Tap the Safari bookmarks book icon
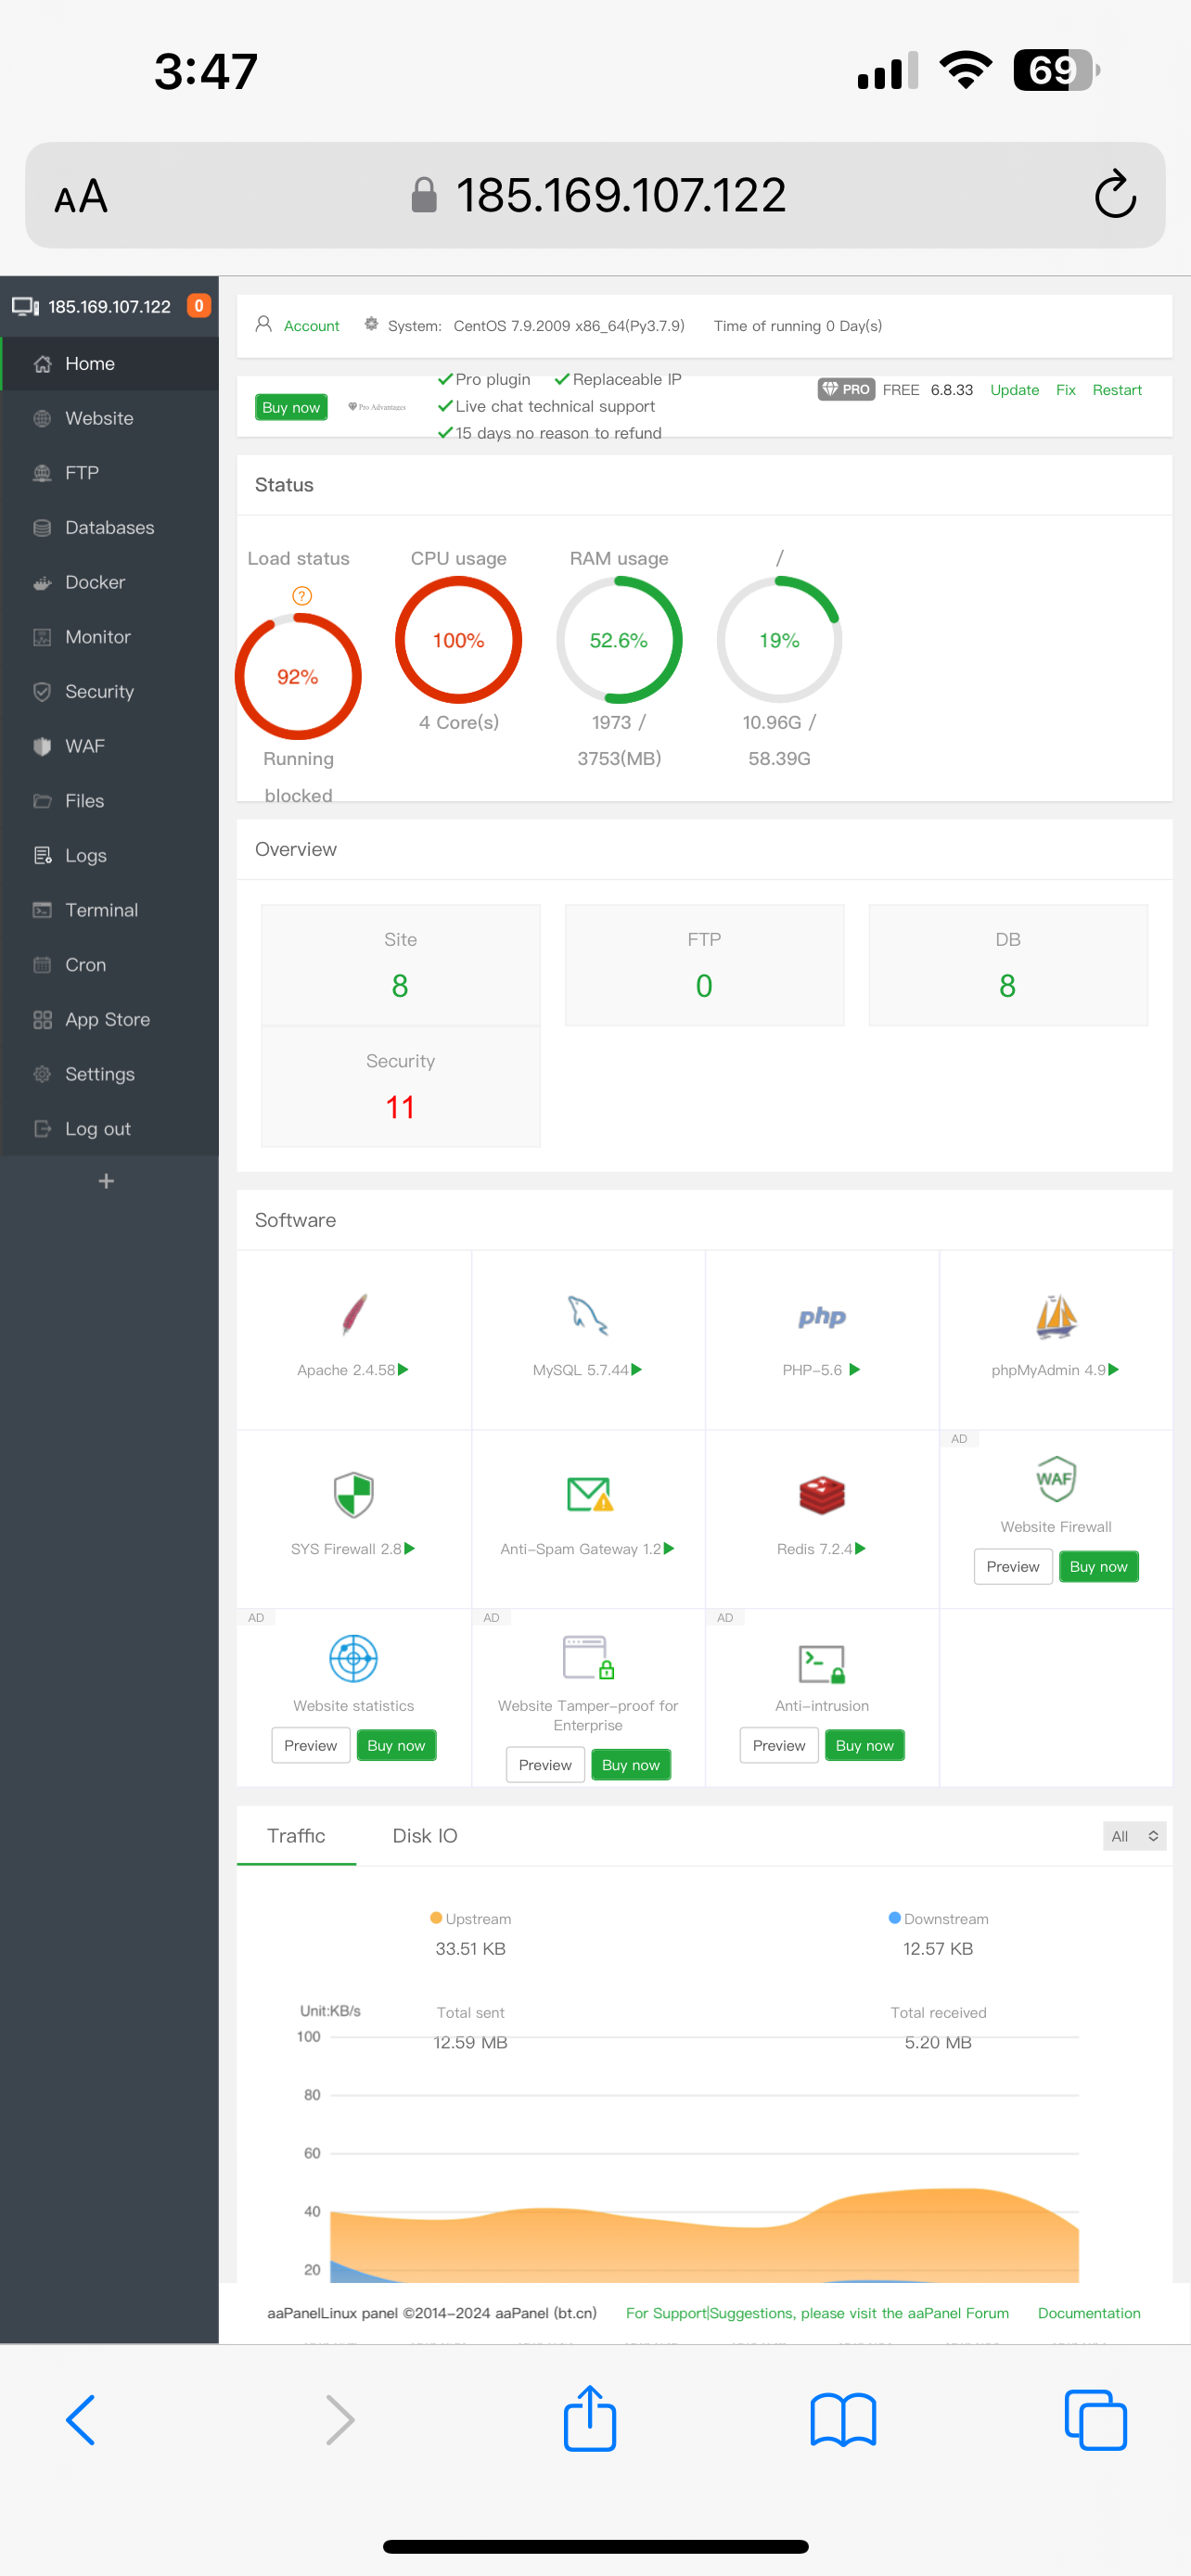This screenshot has height=2576, width=1191. [x=843, y=2419]
